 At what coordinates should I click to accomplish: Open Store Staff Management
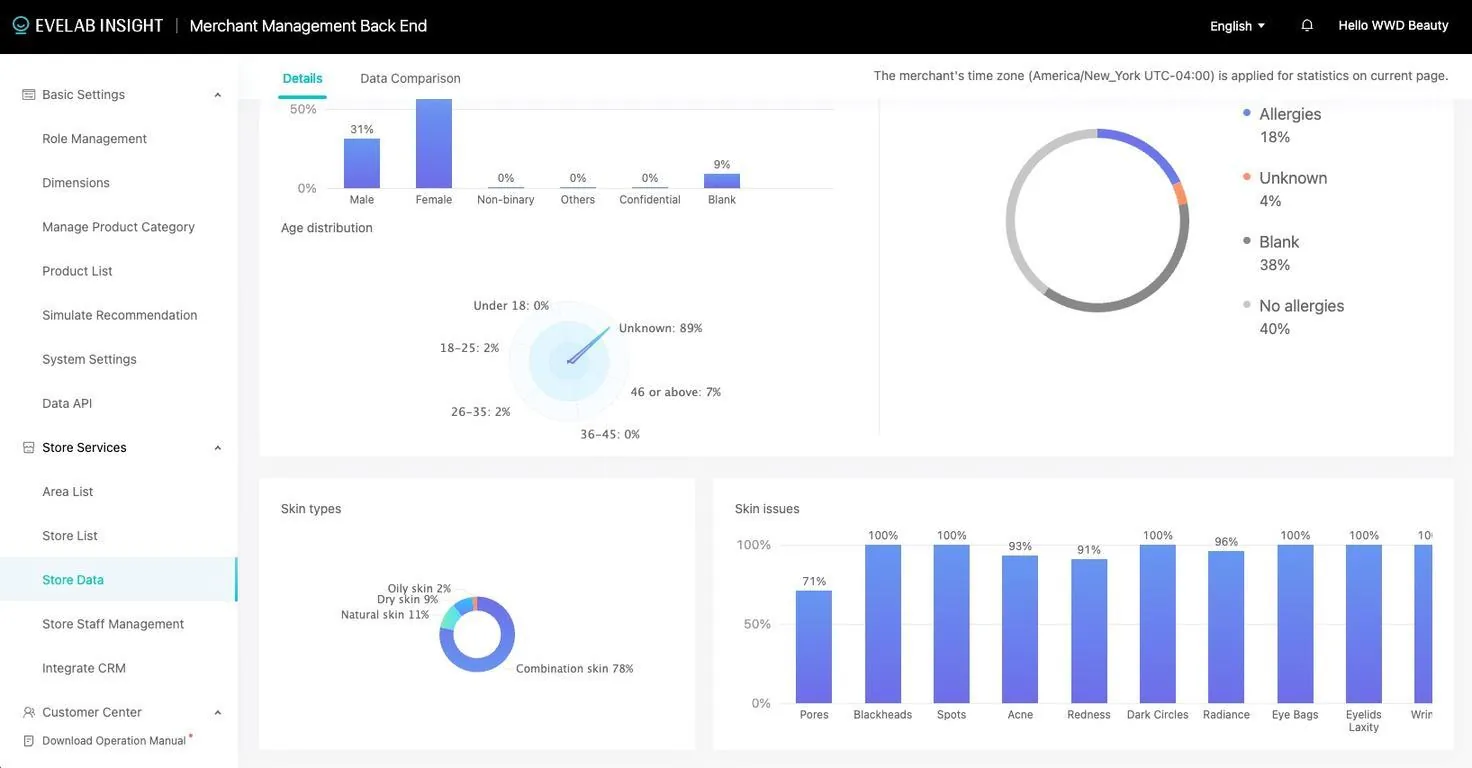point(113,624)
